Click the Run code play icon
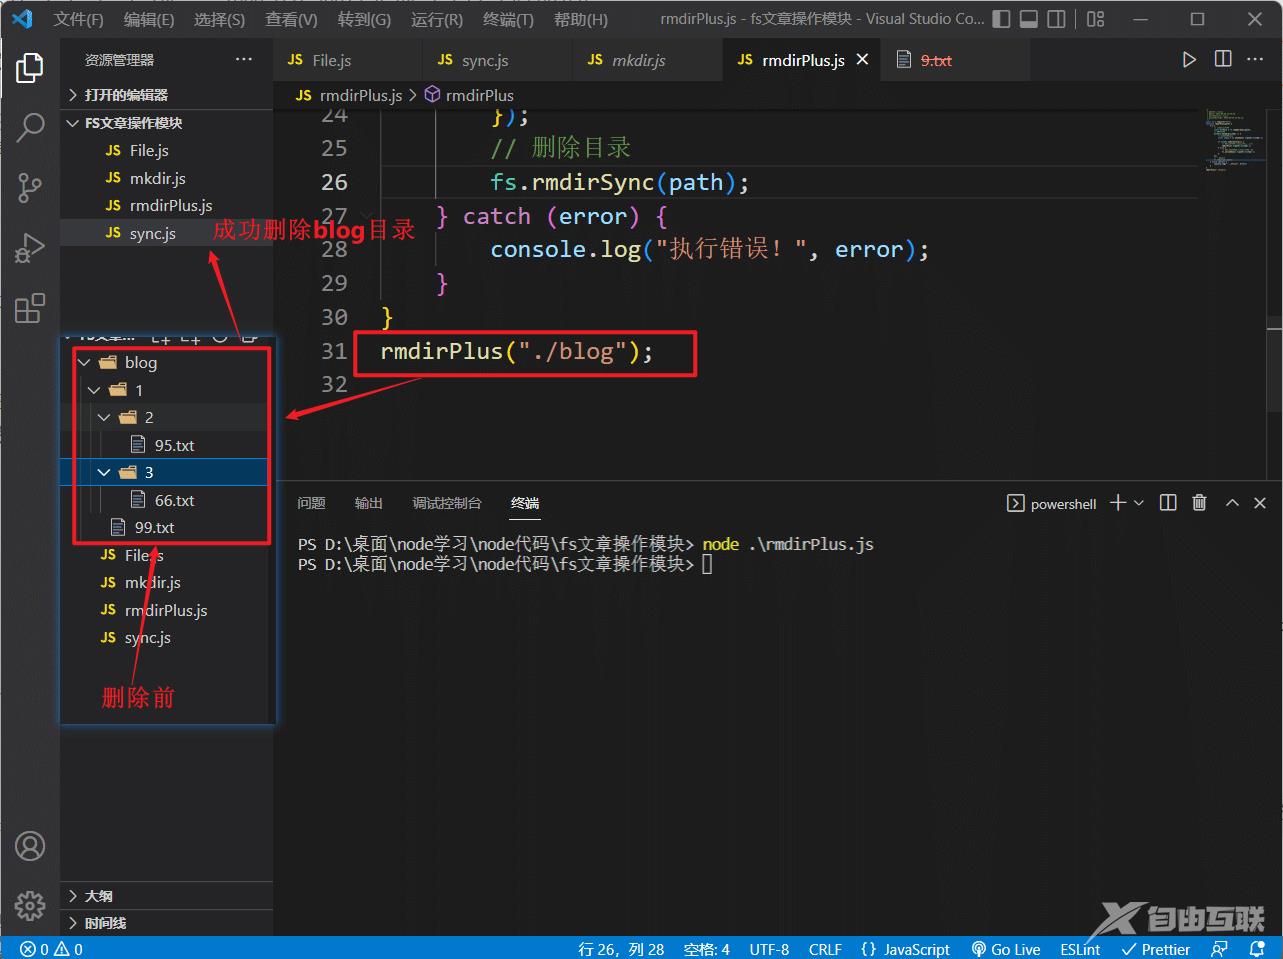 [x=1189, y=60]
